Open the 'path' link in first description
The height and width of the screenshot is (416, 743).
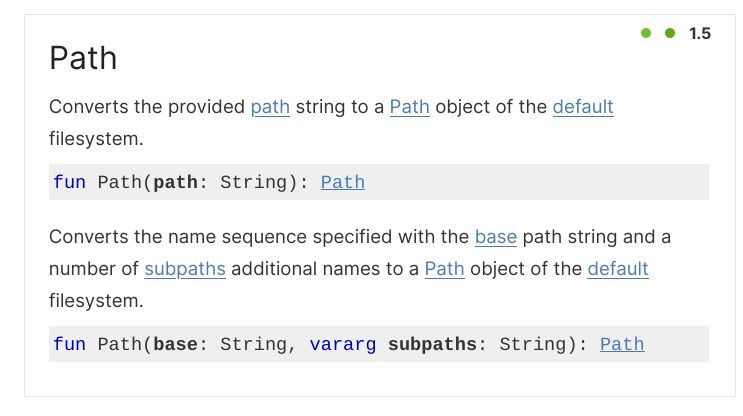pos(270,106)
